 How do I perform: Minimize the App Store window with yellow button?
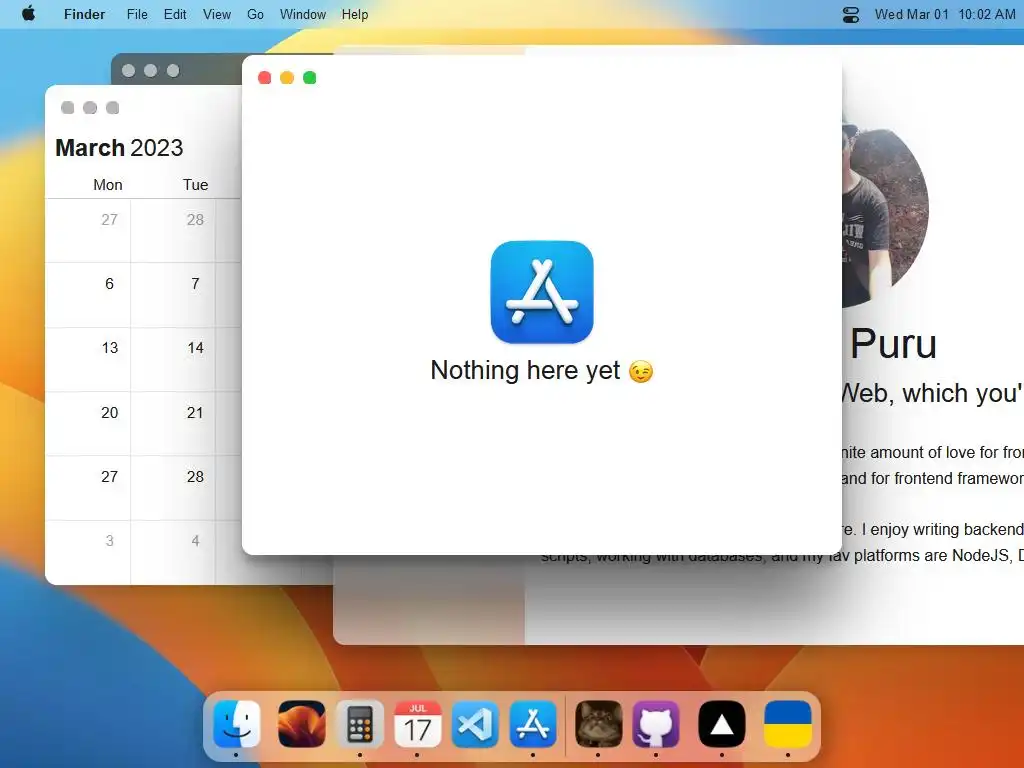287,78
